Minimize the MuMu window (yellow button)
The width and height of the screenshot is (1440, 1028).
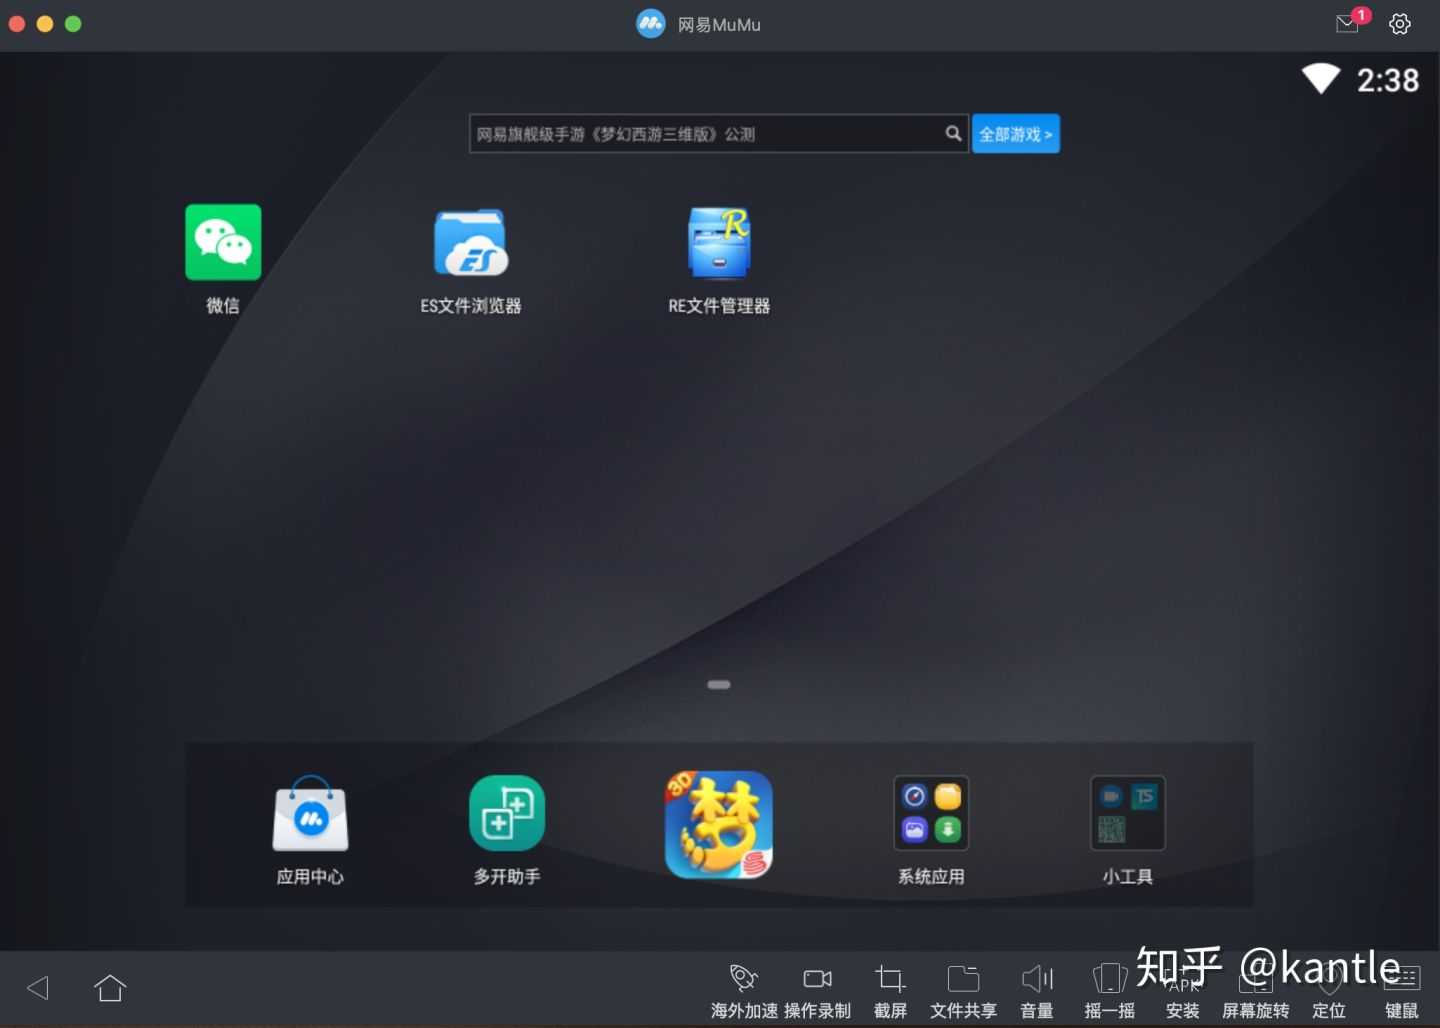tap(45, 24)
